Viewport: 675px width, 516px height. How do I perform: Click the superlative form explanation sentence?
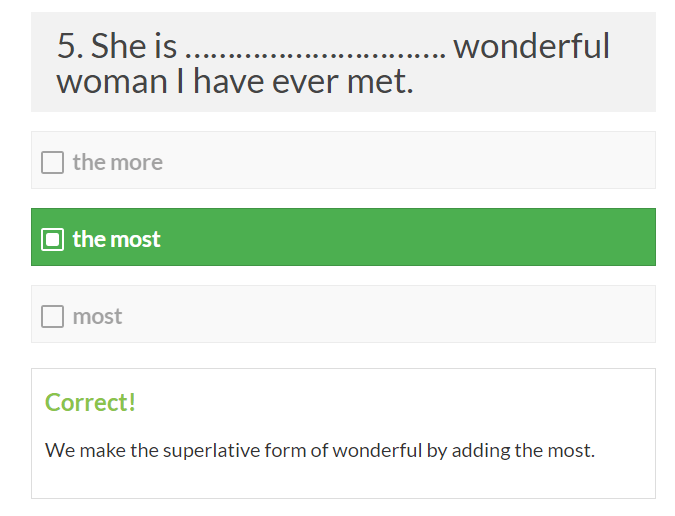click(x=320, y=450)
